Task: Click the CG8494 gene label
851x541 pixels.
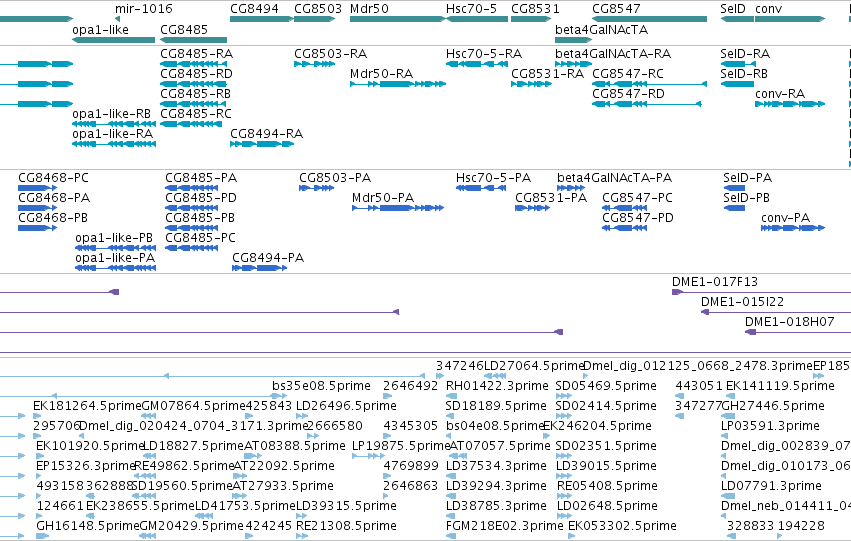Action: (254, 9)
